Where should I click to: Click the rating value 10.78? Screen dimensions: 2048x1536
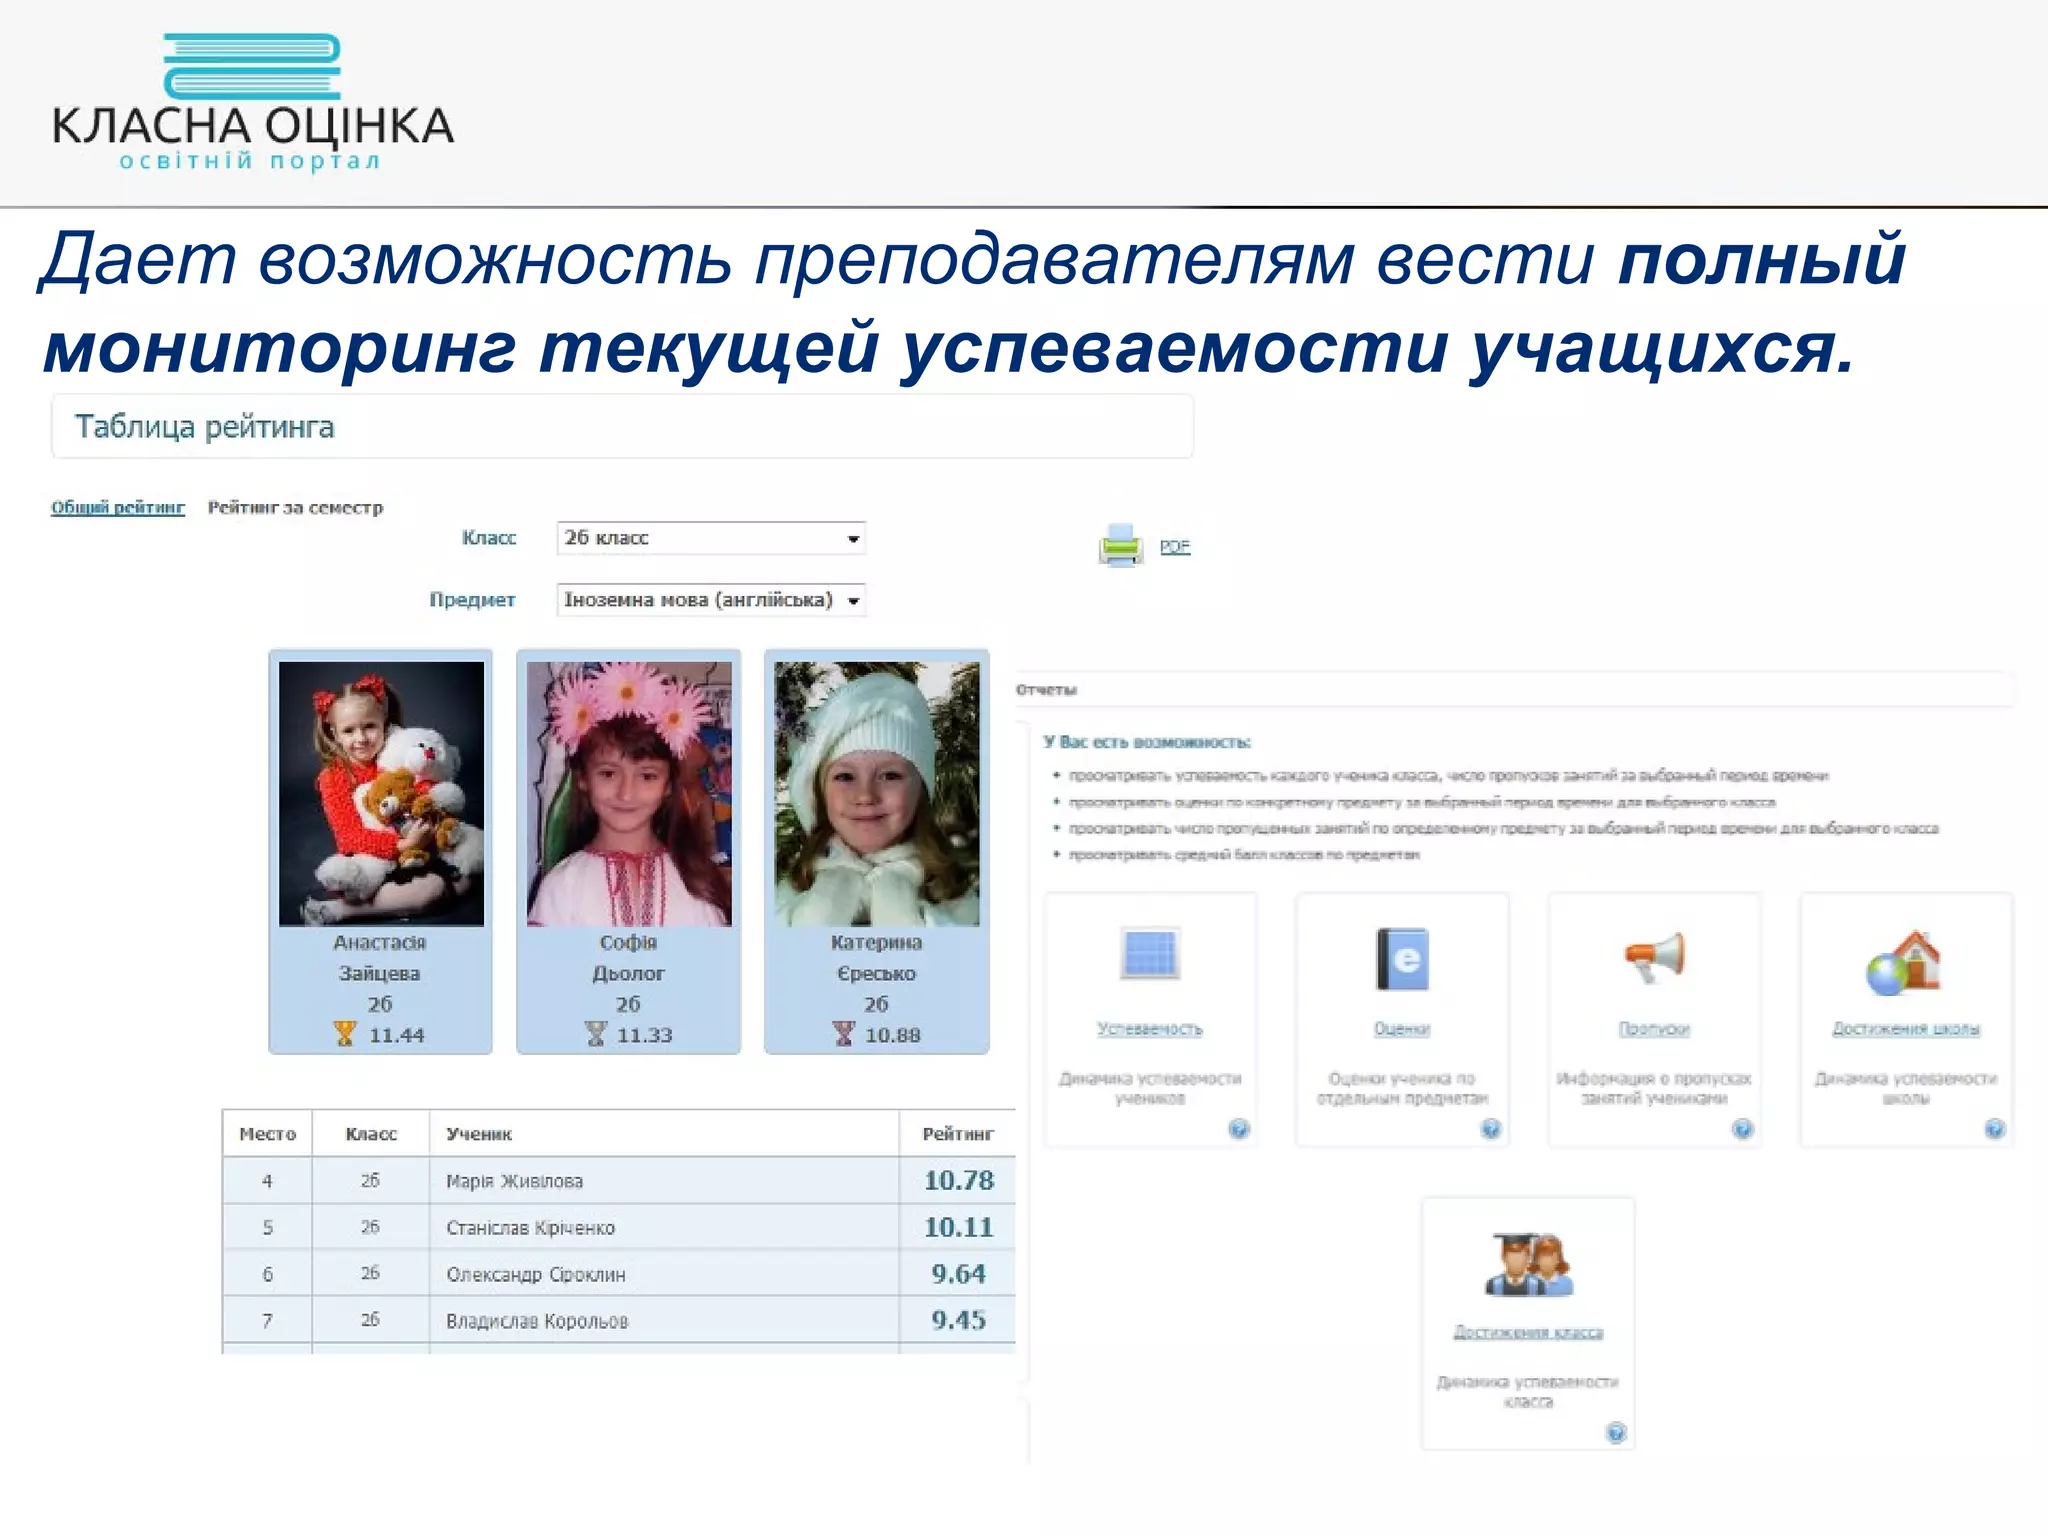959,1180
